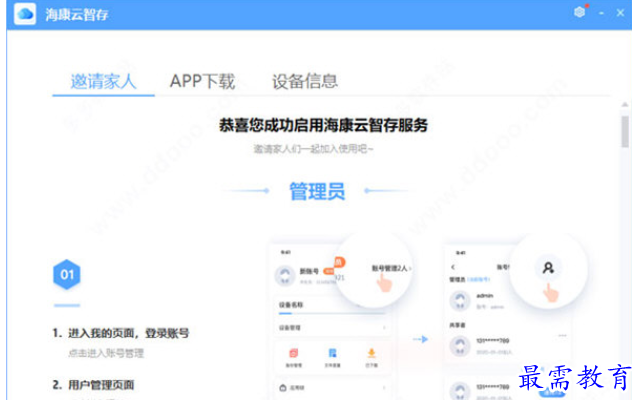Click the vertical scrollbar thumb

[x=625, y=131]
